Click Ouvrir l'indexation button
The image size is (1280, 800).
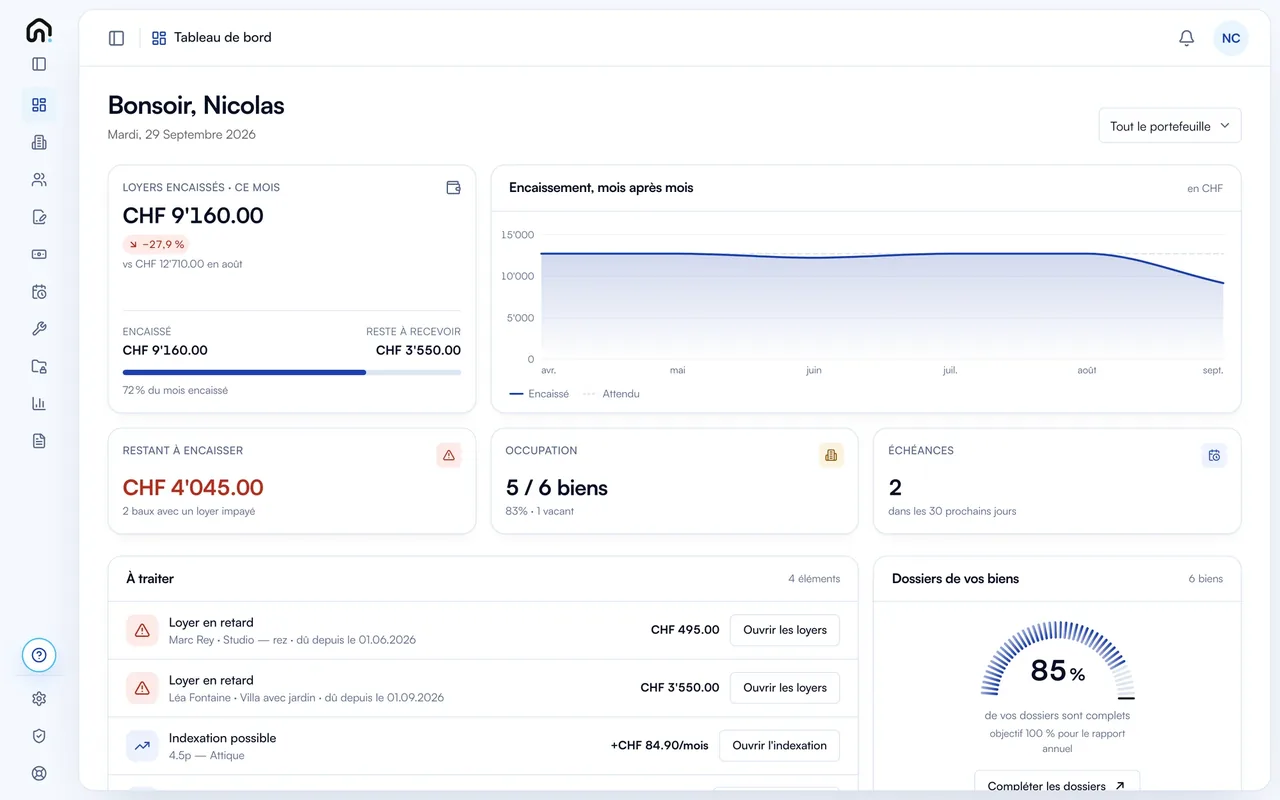(x=779, y=746)
